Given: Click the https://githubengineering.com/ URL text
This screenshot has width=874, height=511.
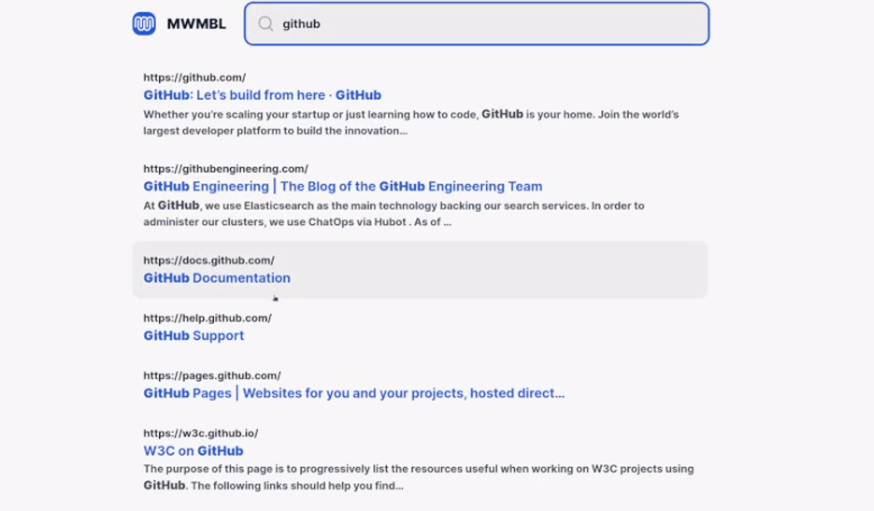Looking at the screenshot, I should click(x=226, y=169).
